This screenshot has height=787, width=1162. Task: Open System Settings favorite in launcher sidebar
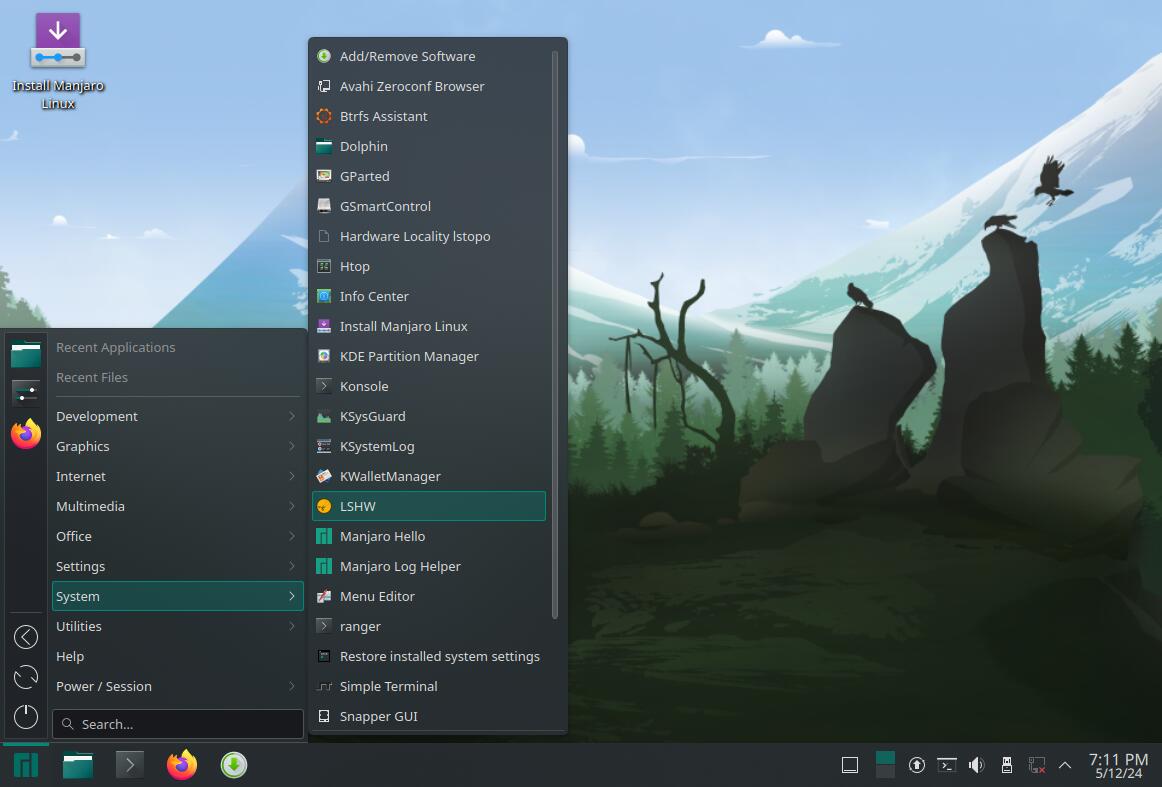point(26,393)
